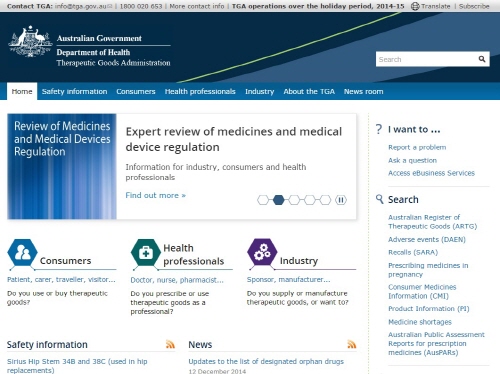Click the Industry section heading
500x374 pixels.
[x=299, y=261]
